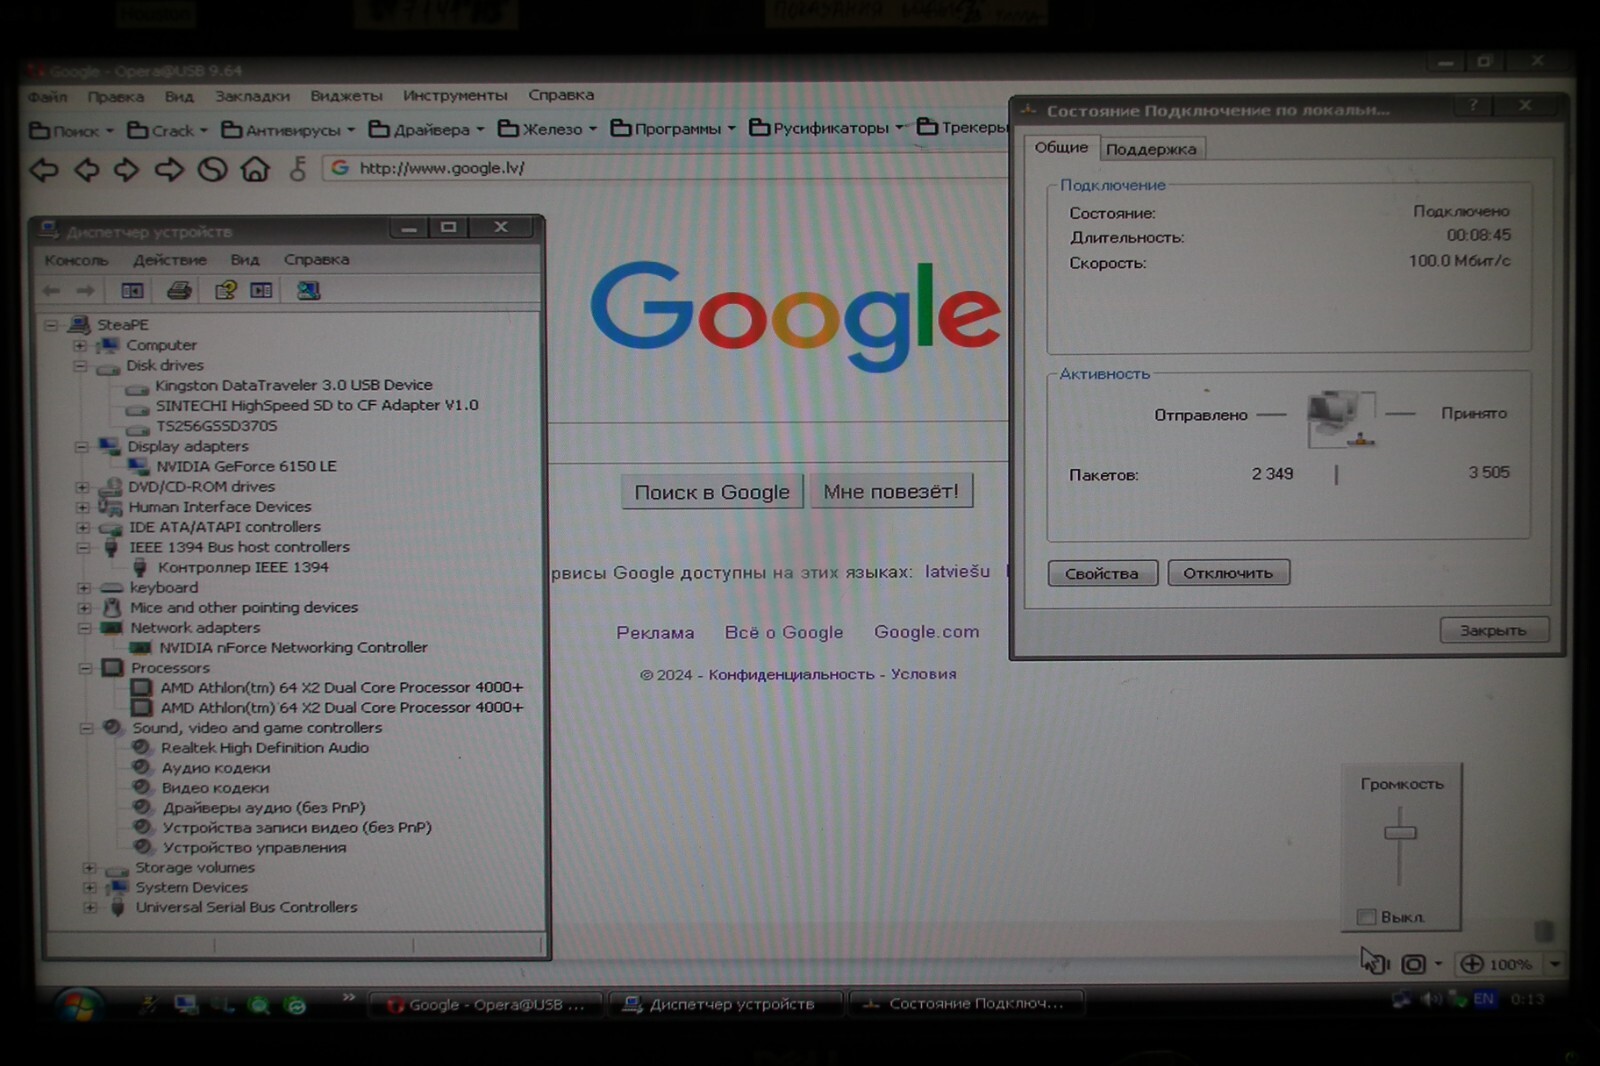
Task: Switch to the Поддержка tab
Action: 1151,149
